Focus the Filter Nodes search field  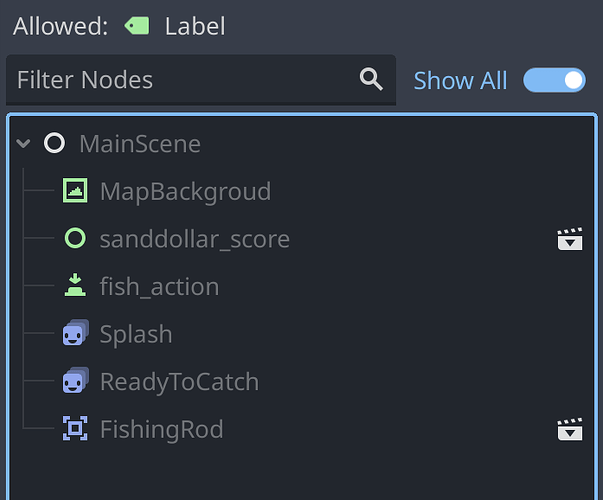click(201, 80)
